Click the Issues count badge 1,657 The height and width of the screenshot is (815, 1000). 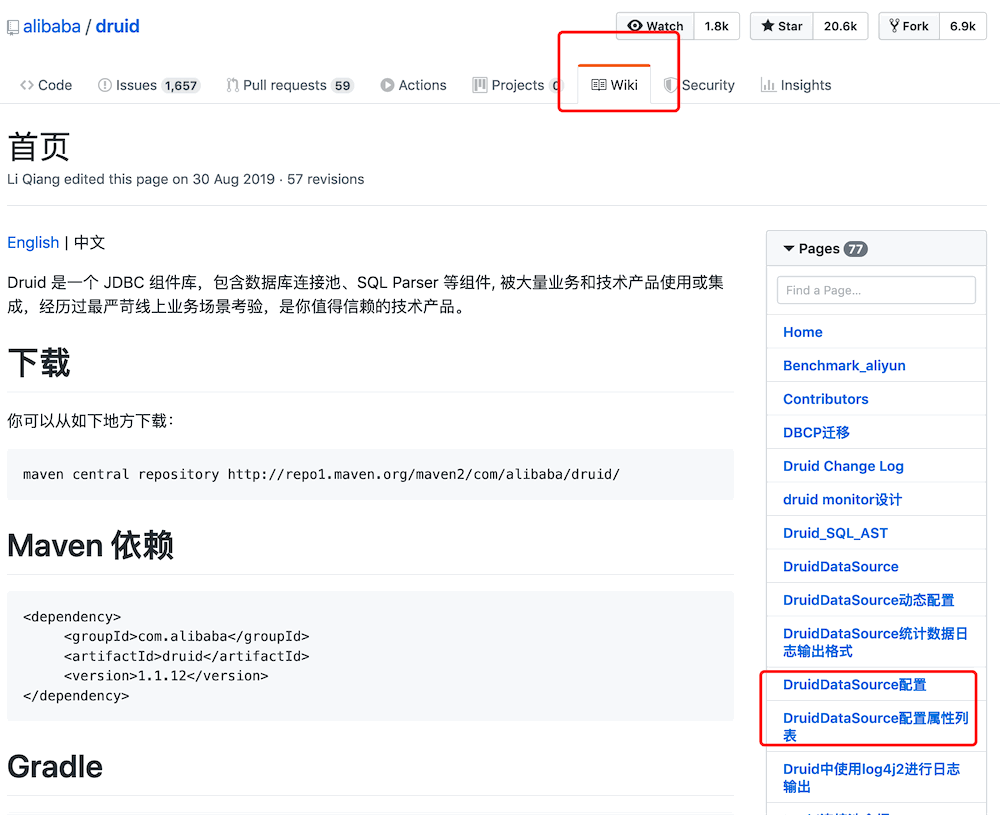pos(180,85)
